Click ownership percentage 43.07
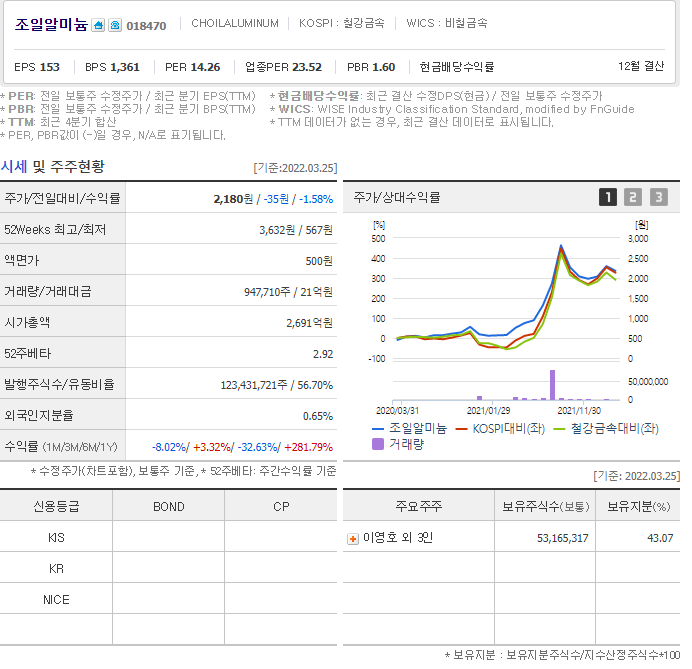The image size is (692, 669). (x=660, y=538)
